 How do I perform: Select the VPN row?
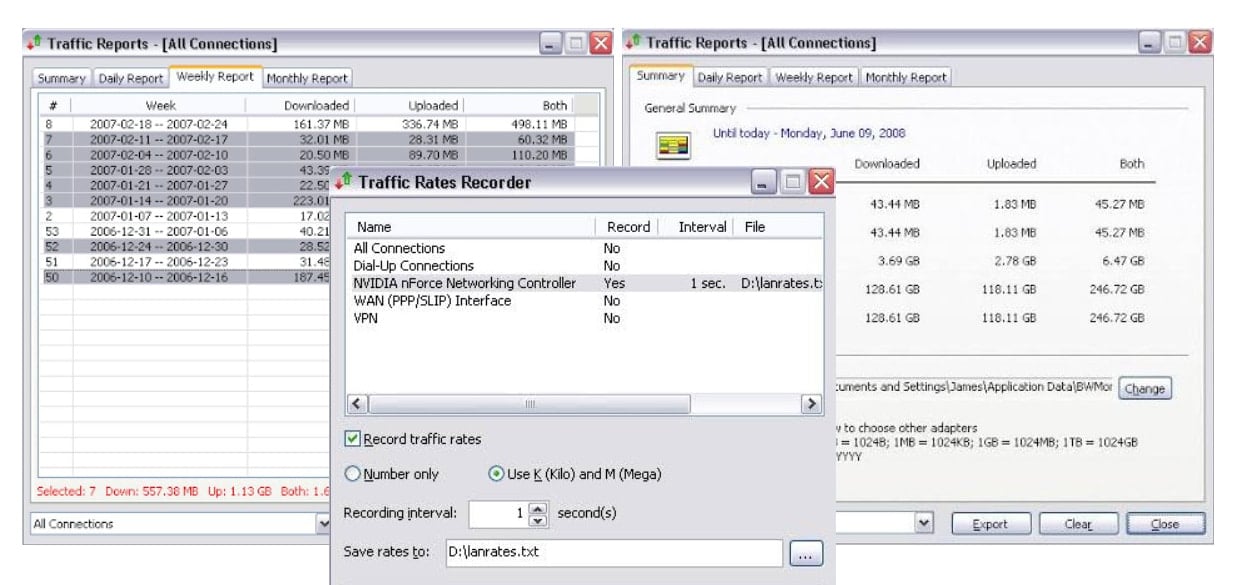[x=584, y=318]
